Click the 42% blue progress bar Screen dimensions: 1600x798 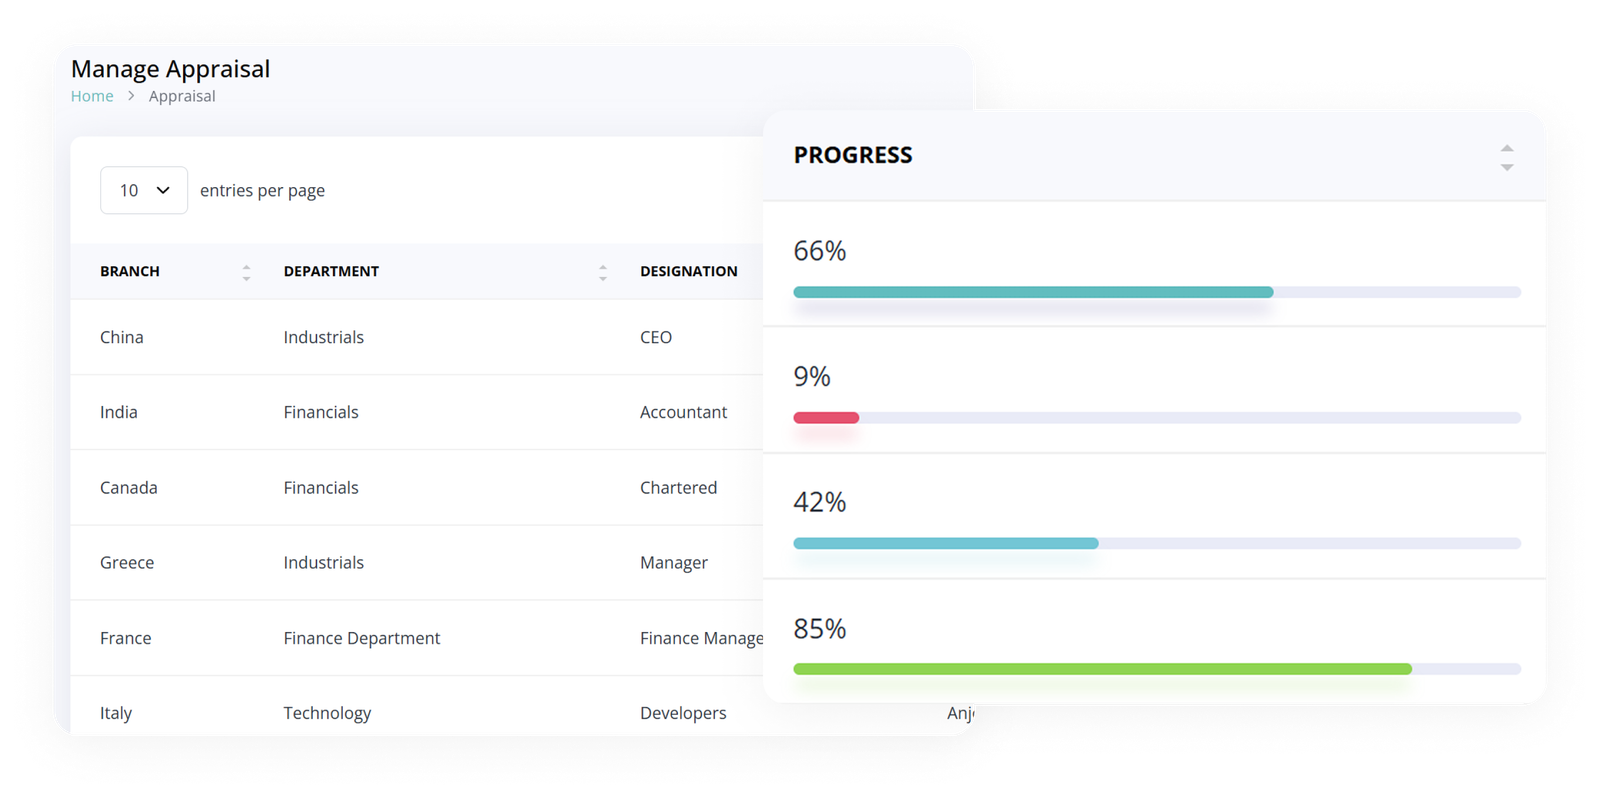point(945,543)
